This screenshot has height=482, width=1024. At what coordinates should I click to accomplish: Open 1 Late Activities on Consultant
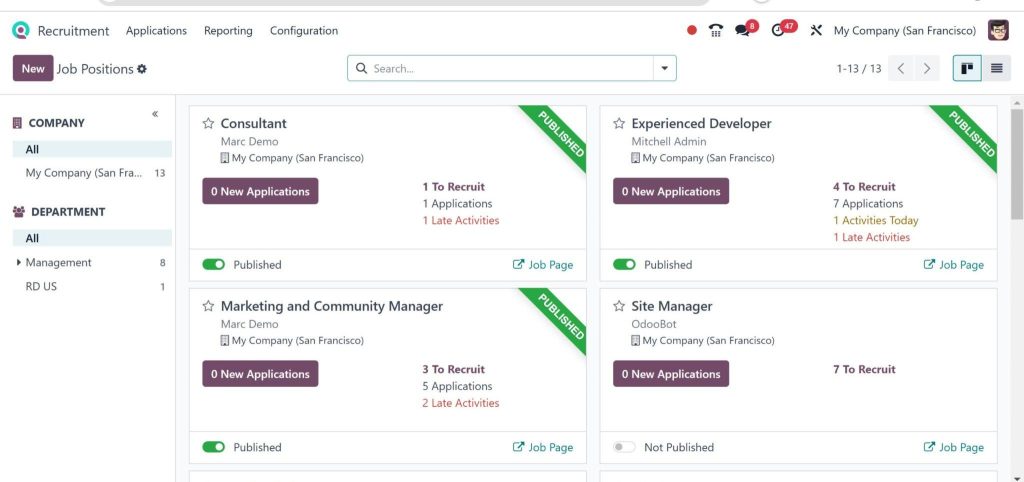click(460, 221)
